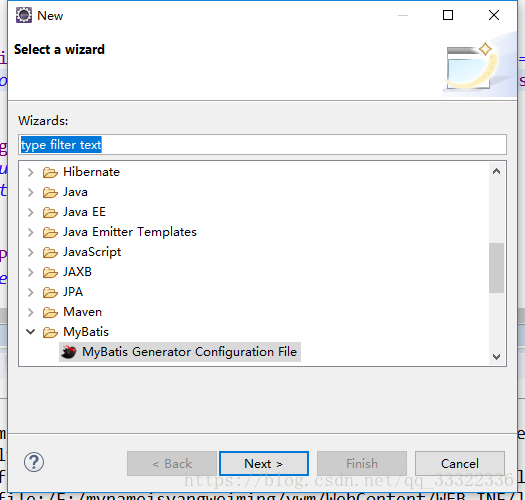Expand the Java category
The image size is (525, 500).
[30, 192]
